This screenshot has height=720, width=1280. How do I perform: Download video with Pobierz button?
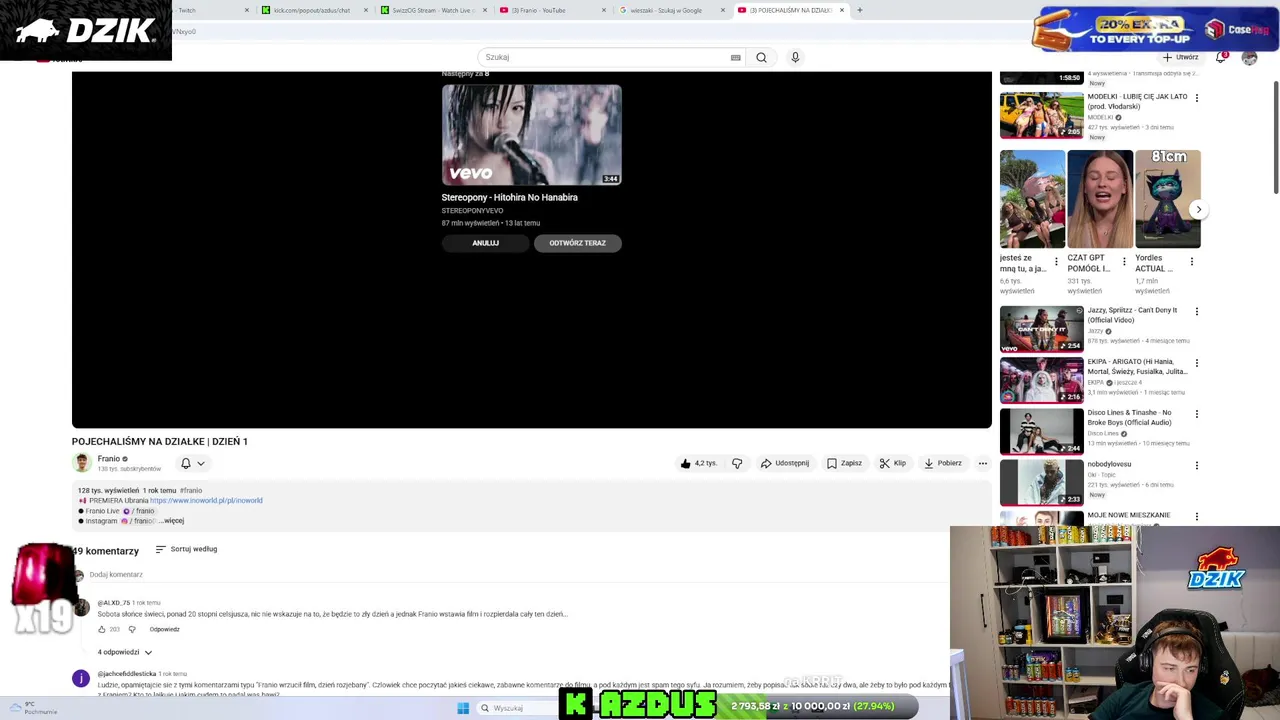coord(943,463)
